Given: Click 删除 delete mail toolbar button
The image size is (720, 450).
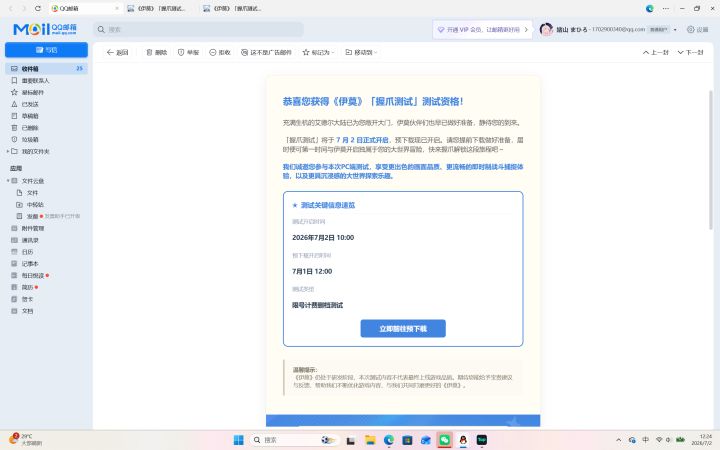Looking at the screenshot, I should tap(156, 52).
